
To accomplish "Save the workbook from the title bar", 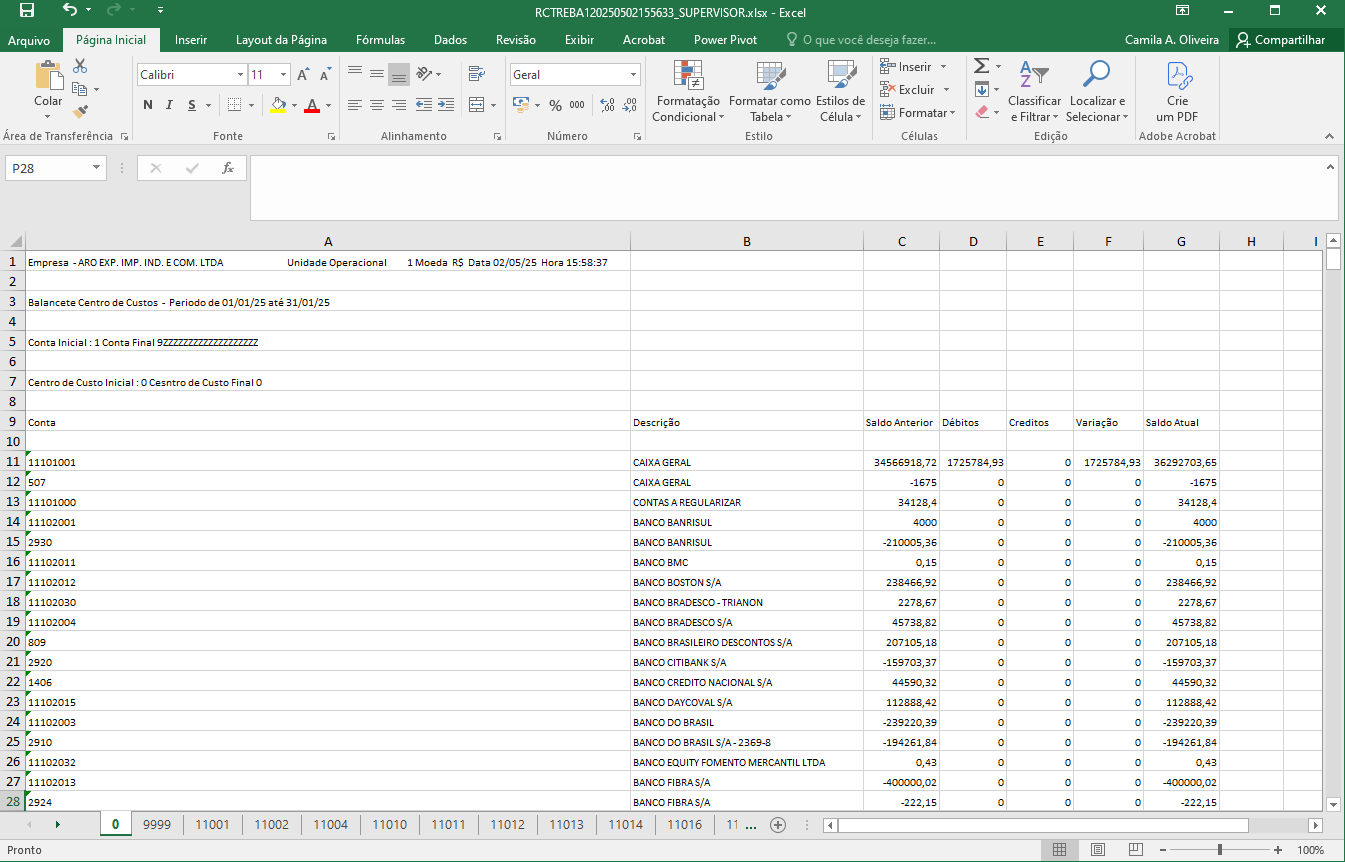I will click(27, 12).
